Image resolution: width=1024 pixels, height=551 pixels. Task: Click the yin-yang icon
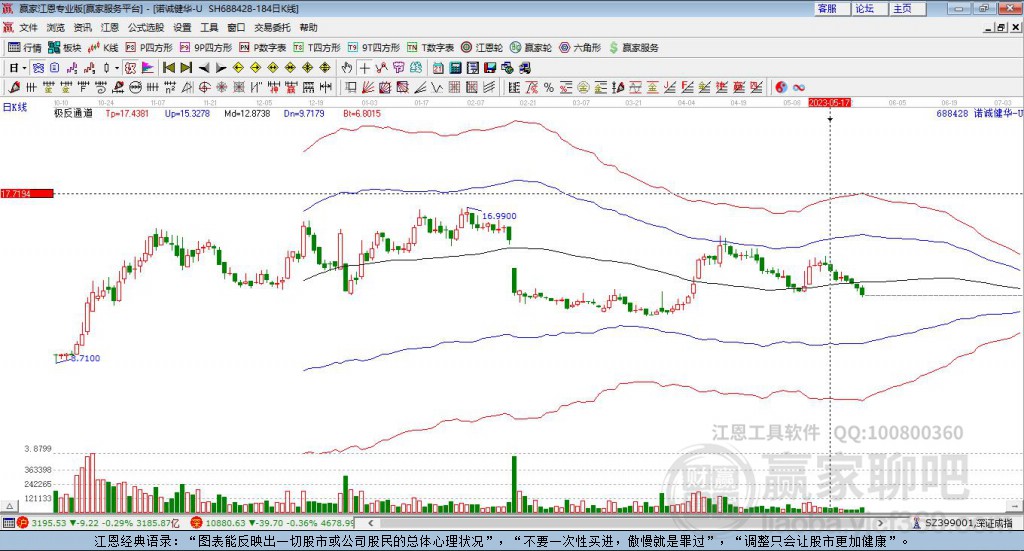pyautogui.click(x=781, y=87)
